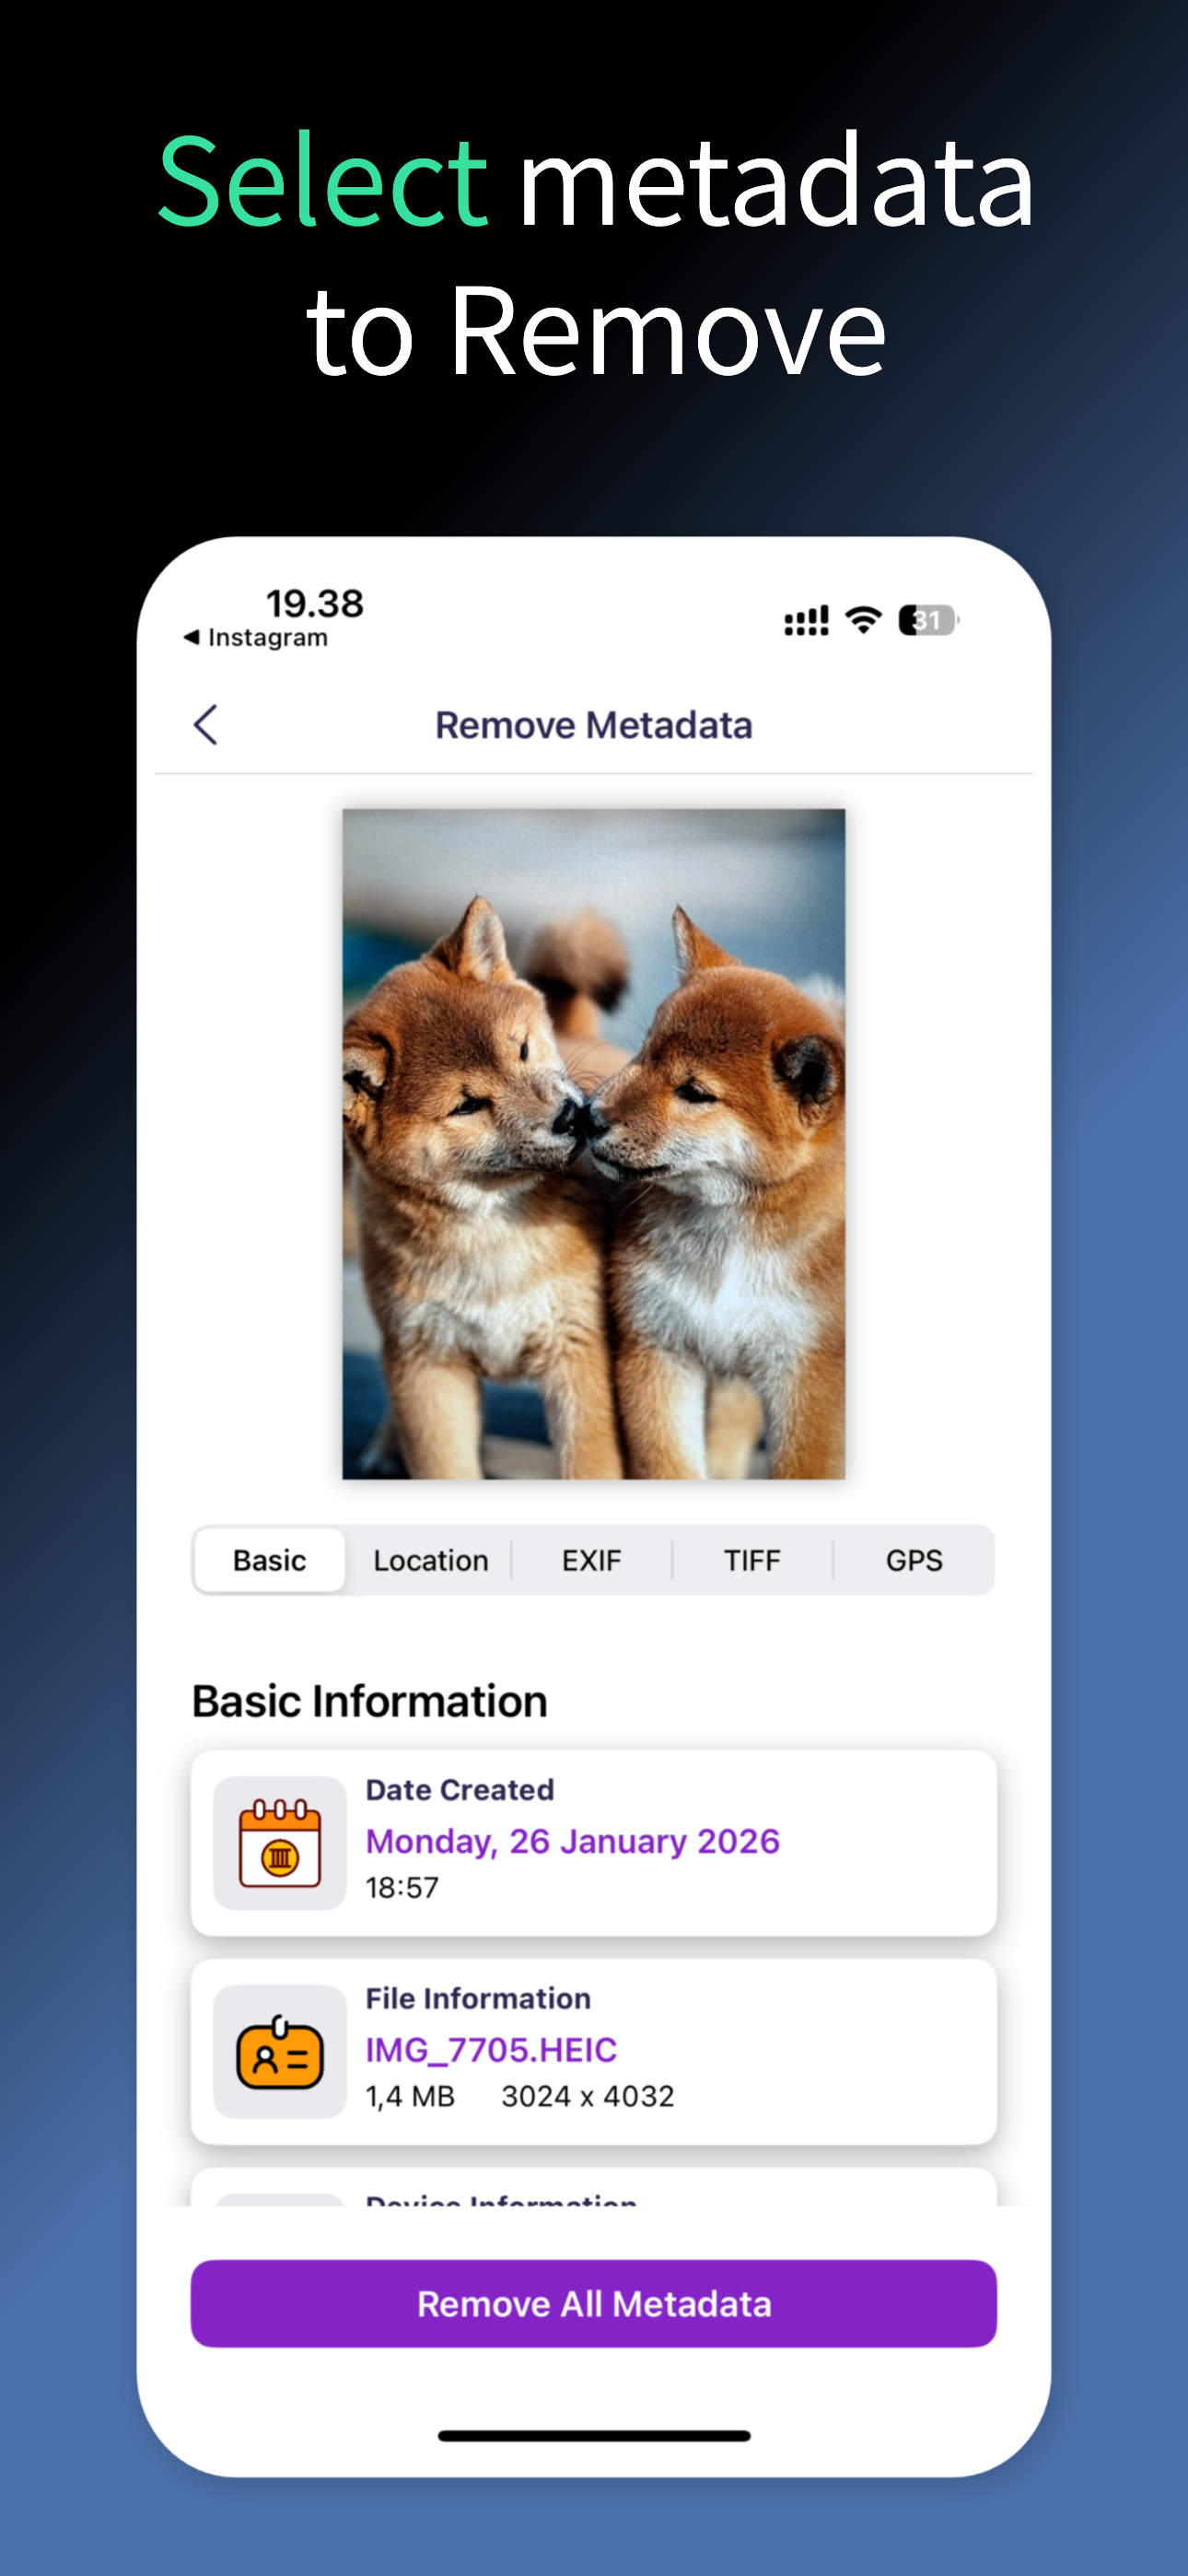
Task: Return to Instagram via back link
Action: pyautogui.click(x=256, y=638)
